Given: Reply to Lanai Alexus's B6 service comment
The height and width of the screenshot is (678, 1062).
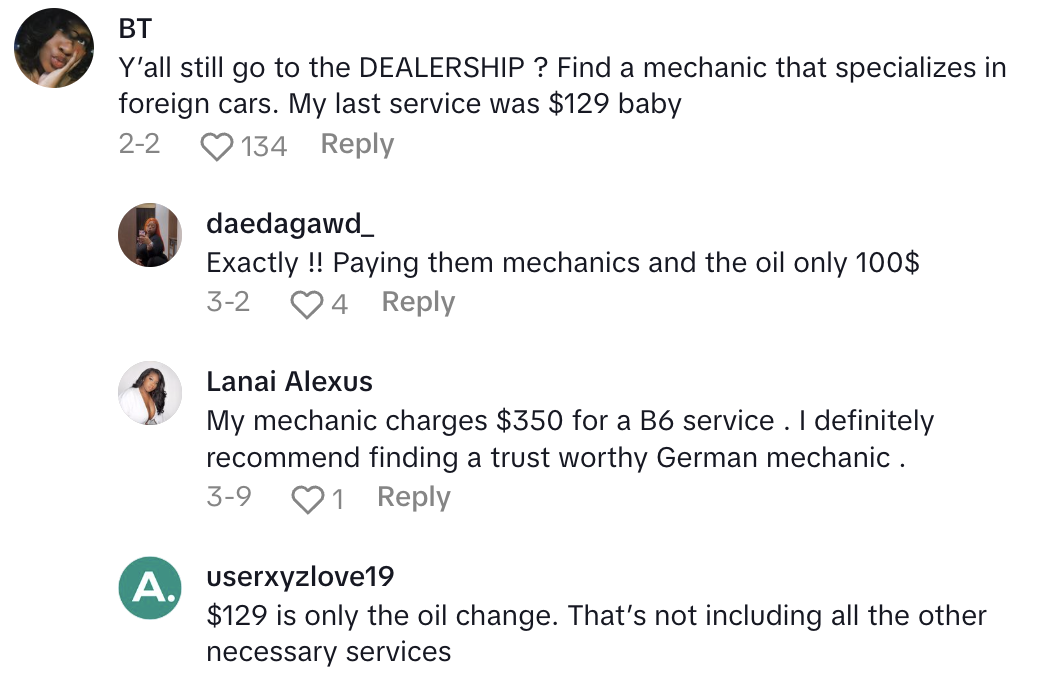Looking at the screenshot, I should (413, 497).
